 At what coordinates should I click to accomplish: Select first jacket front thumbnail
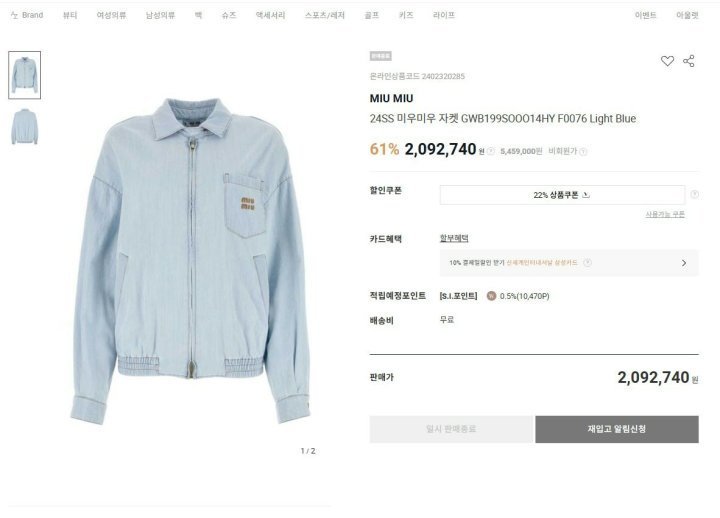24,75
